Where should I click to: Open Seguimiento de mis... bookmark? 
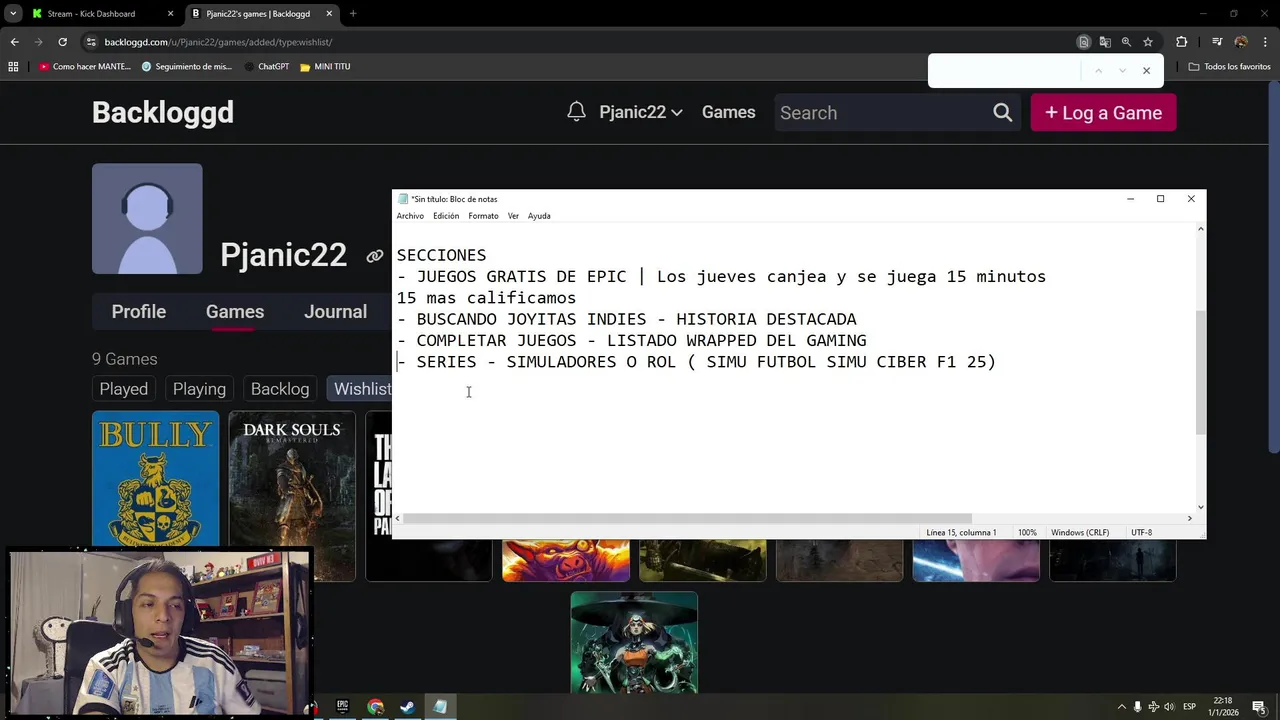coord(187,66)
